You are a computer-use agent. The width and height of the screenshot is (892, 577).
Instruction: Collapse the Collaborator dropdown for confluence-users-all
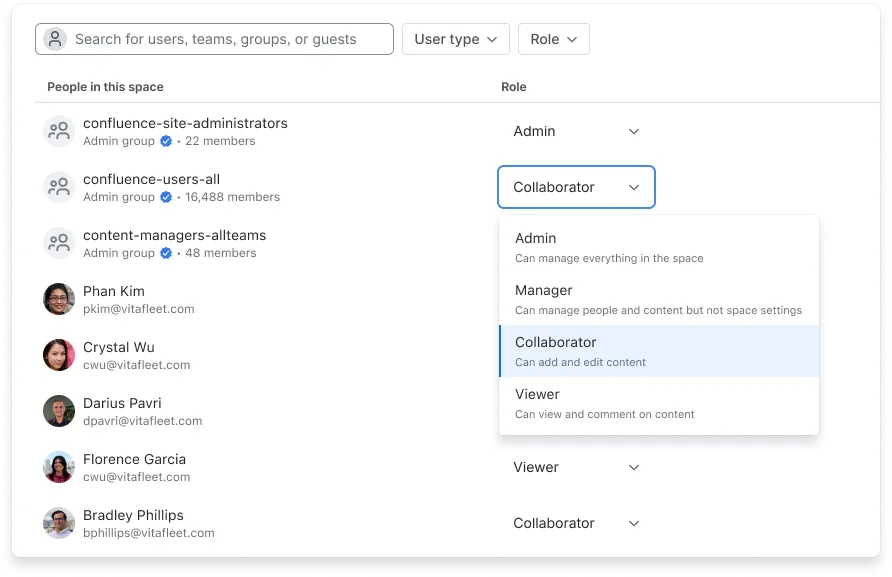[576, 187]
